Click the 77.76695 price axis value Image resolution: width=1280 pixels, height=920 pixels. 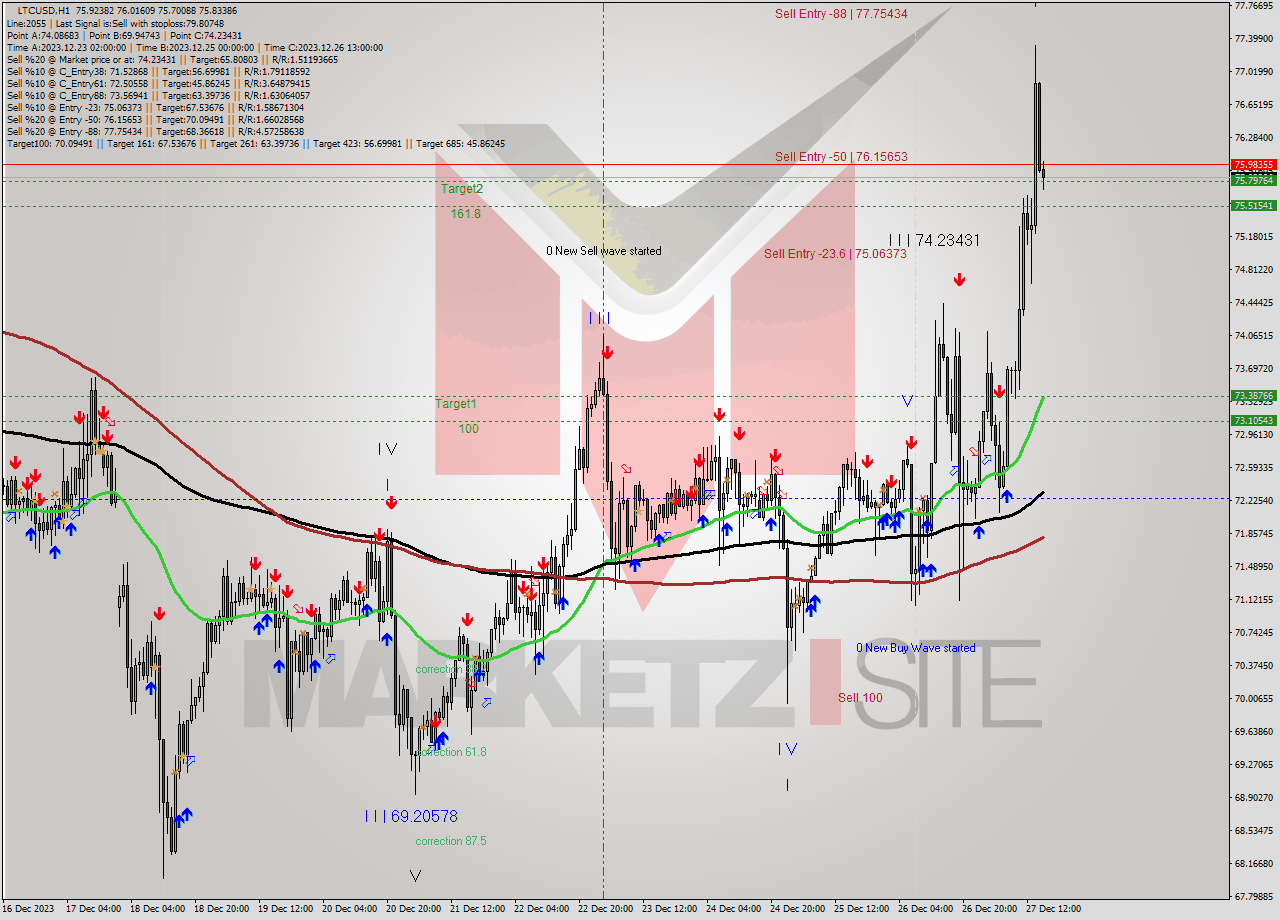click(1254, 6)
